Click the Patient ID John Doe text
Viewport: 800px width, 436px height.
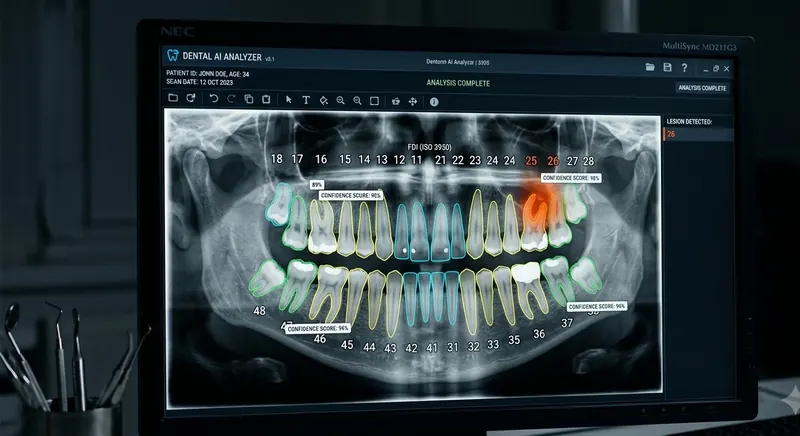(x=208, y=74)
